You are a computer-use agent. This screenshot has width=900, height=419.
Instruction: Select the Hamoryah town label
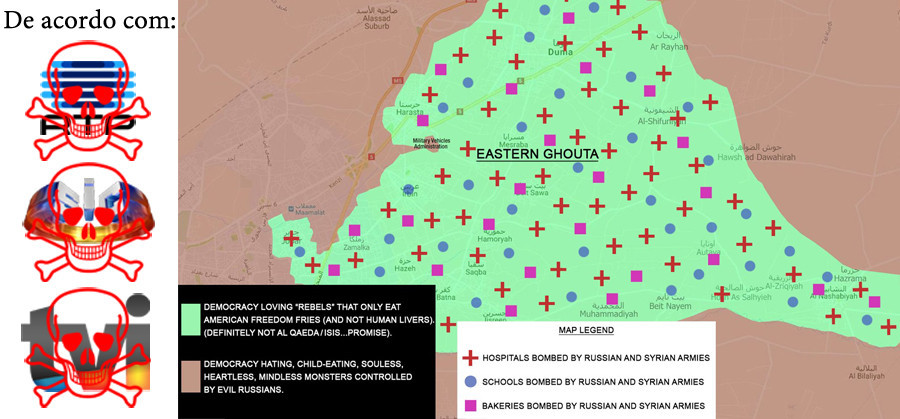click(x=467, y=239)
